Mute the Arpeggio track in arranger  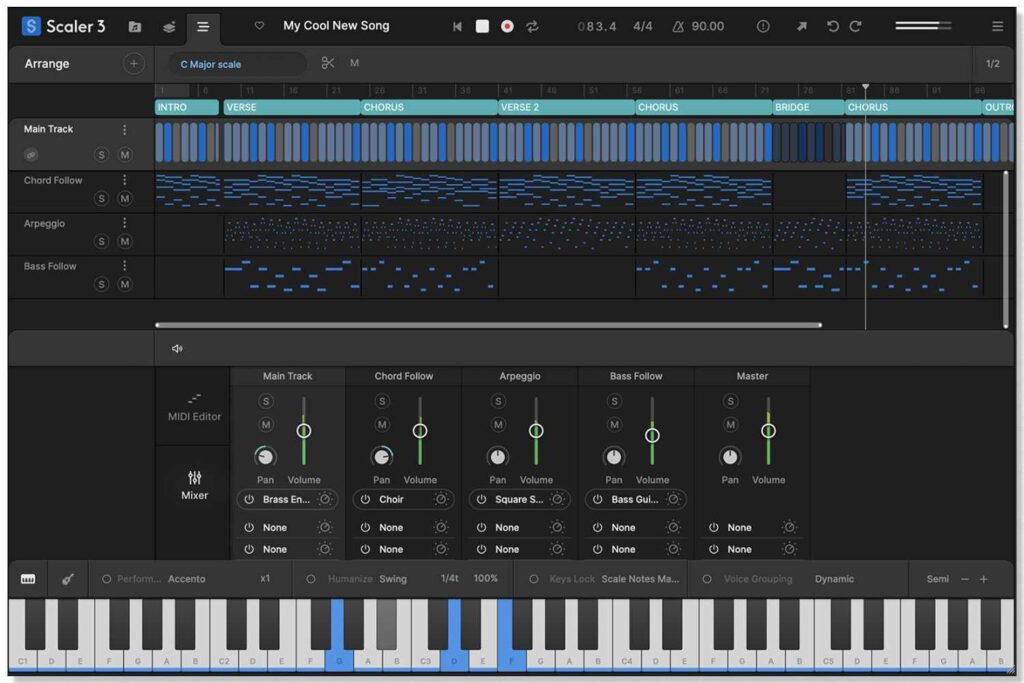pos(125,242)
